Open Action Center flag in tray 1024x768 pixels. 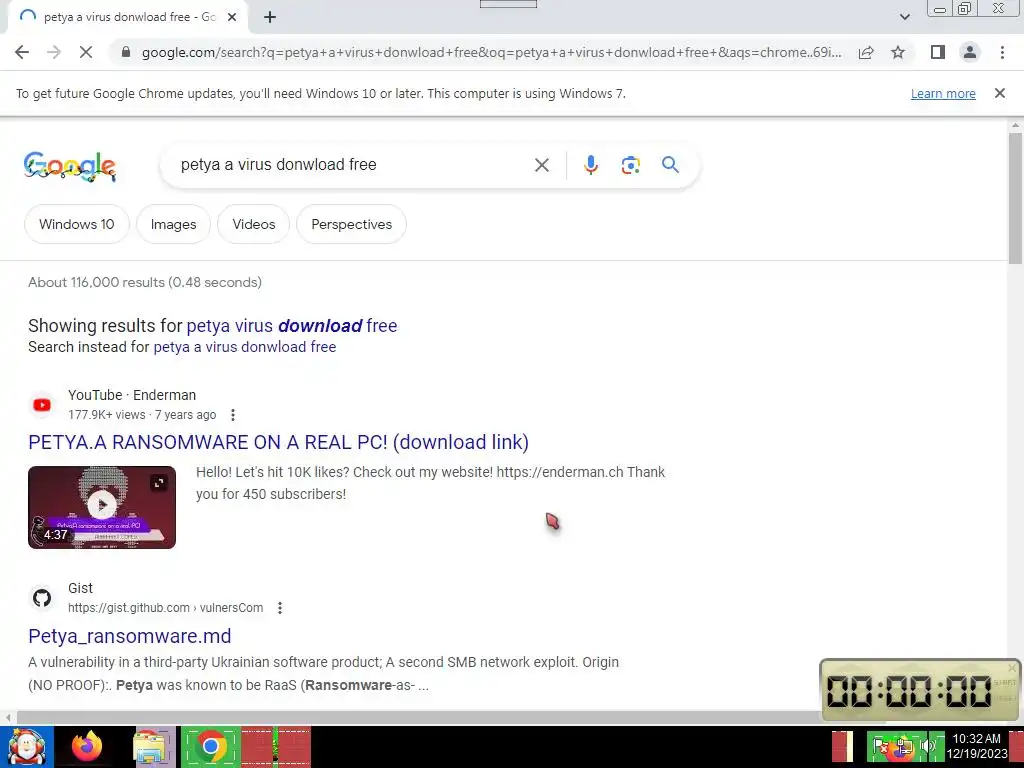pos(880,747)
